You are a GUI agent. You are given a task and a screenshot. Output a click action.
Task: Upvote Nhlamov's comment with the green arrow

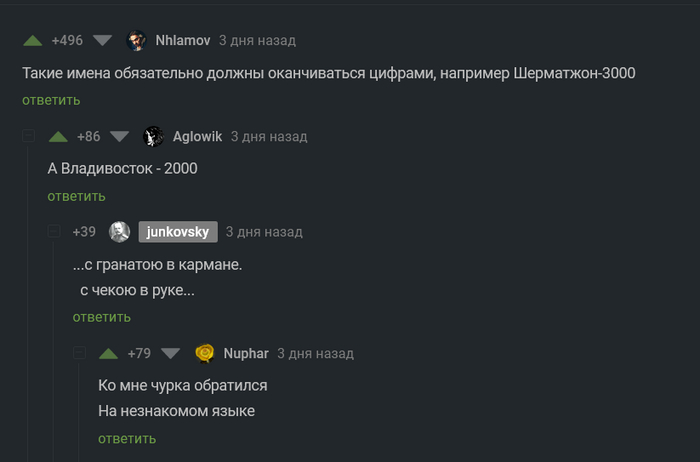(x=32, y=41)
